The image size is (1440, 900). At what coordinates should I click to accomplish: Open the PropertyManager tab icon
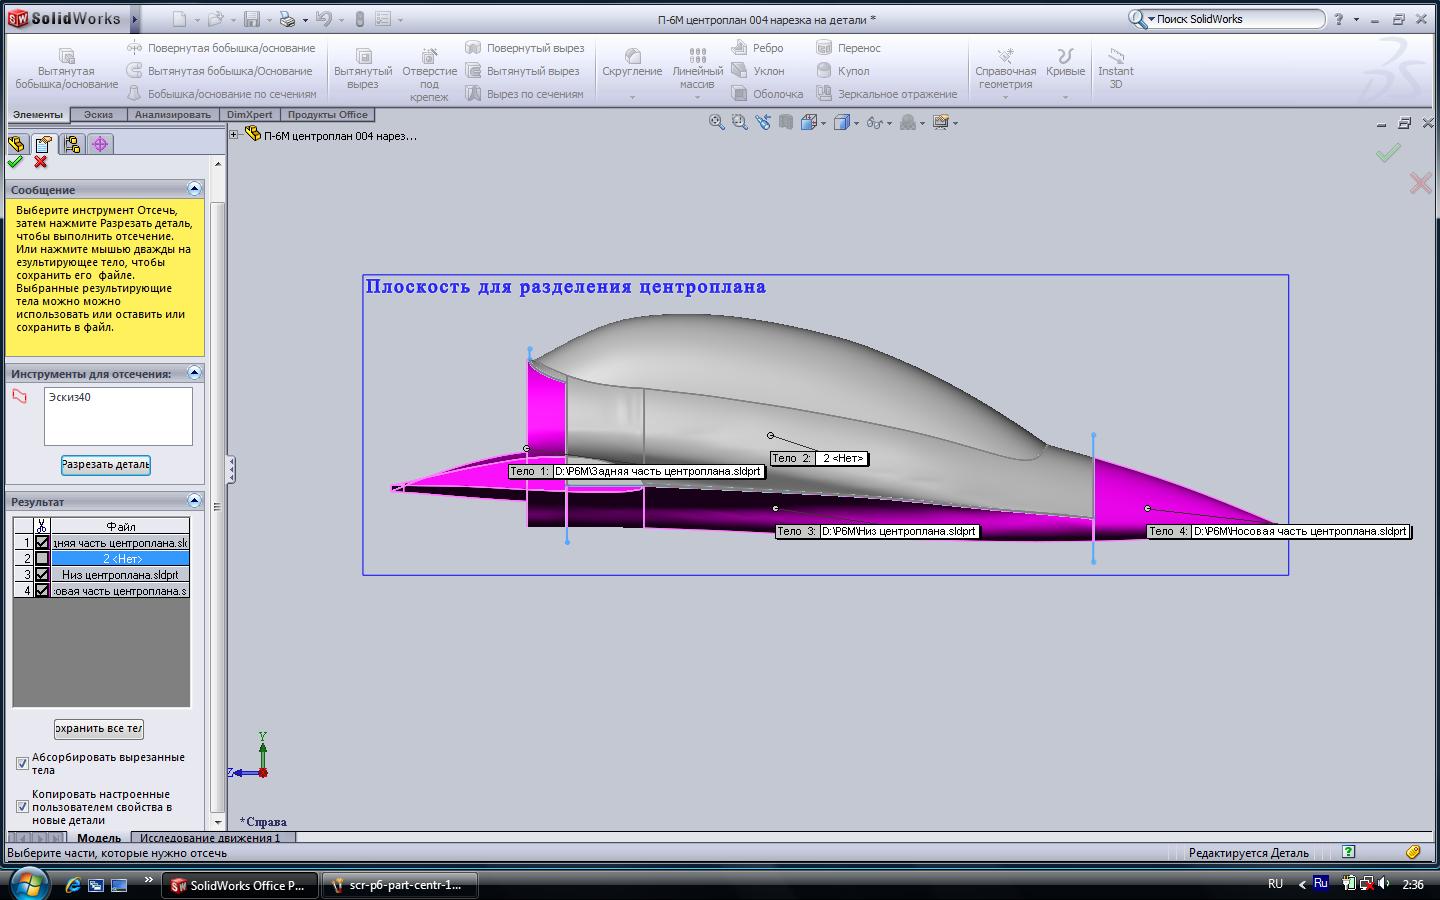tap(44, 144)
